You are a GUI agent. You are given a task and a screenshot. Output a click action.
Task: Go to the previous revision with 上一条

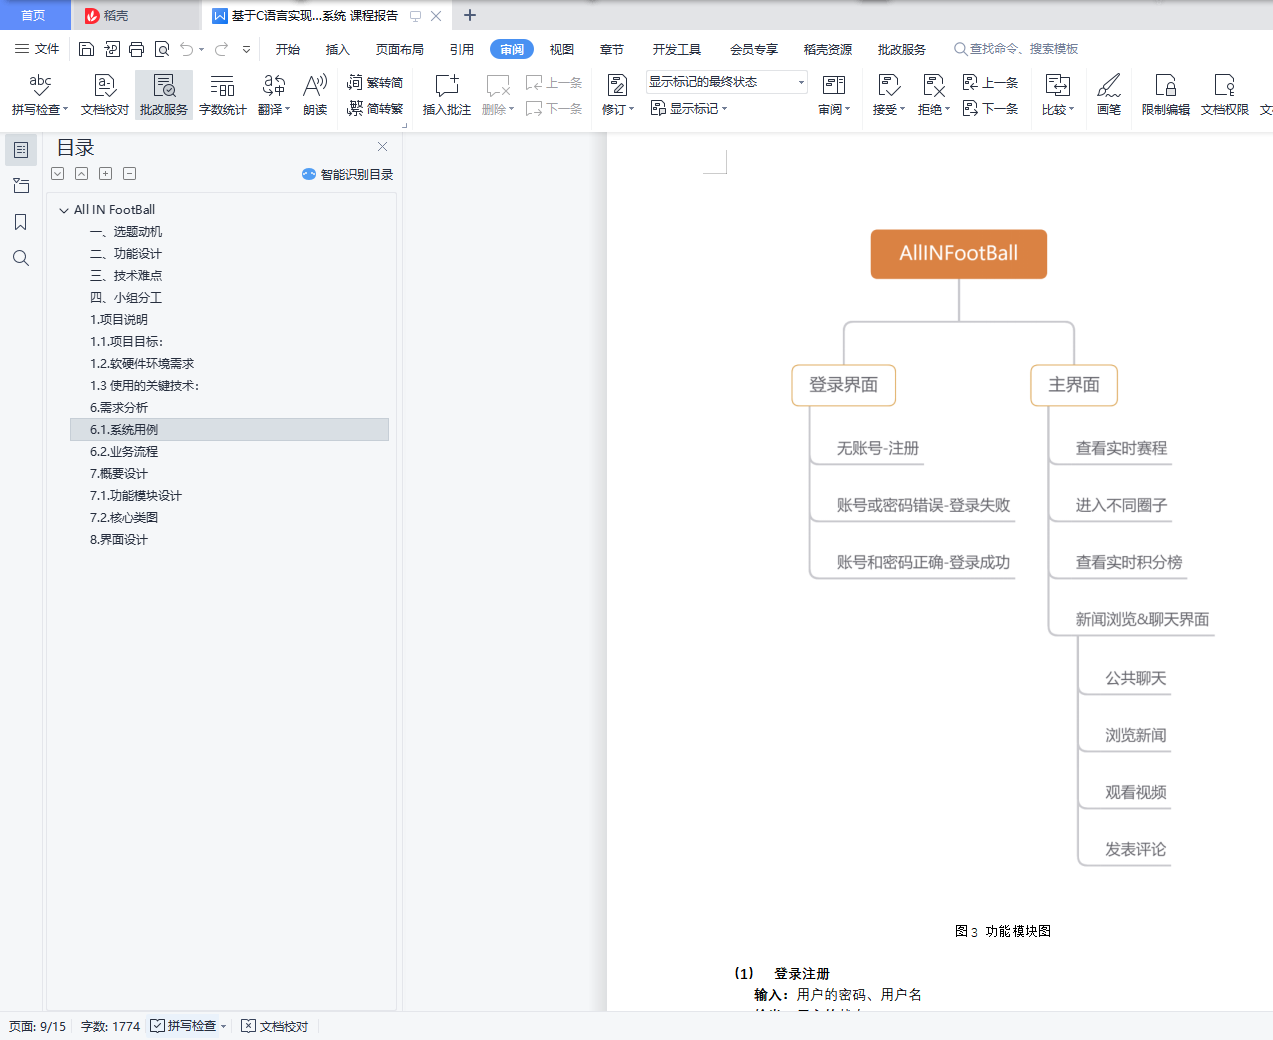click(990, 83)
